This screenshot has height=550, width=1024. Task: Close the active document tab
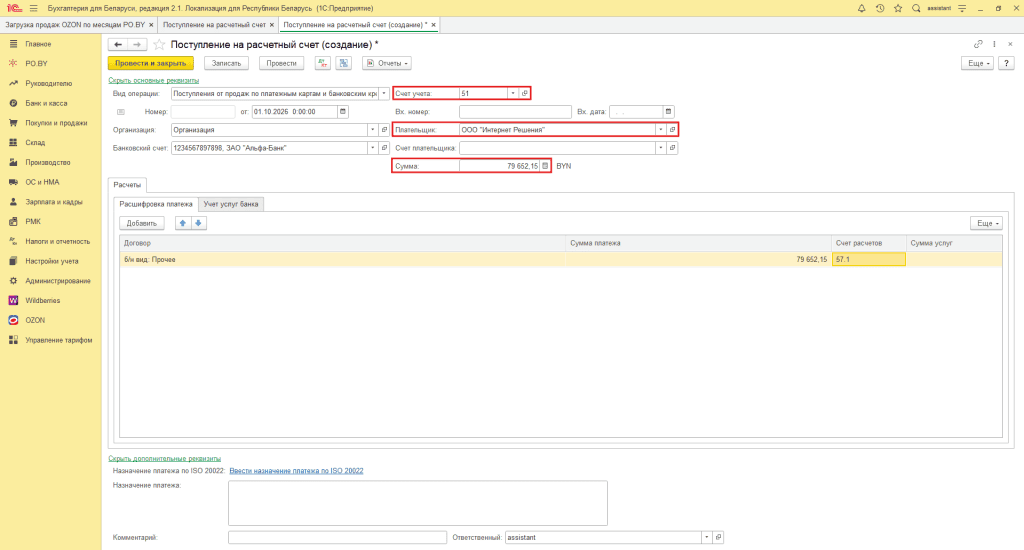tap(433, 25)
